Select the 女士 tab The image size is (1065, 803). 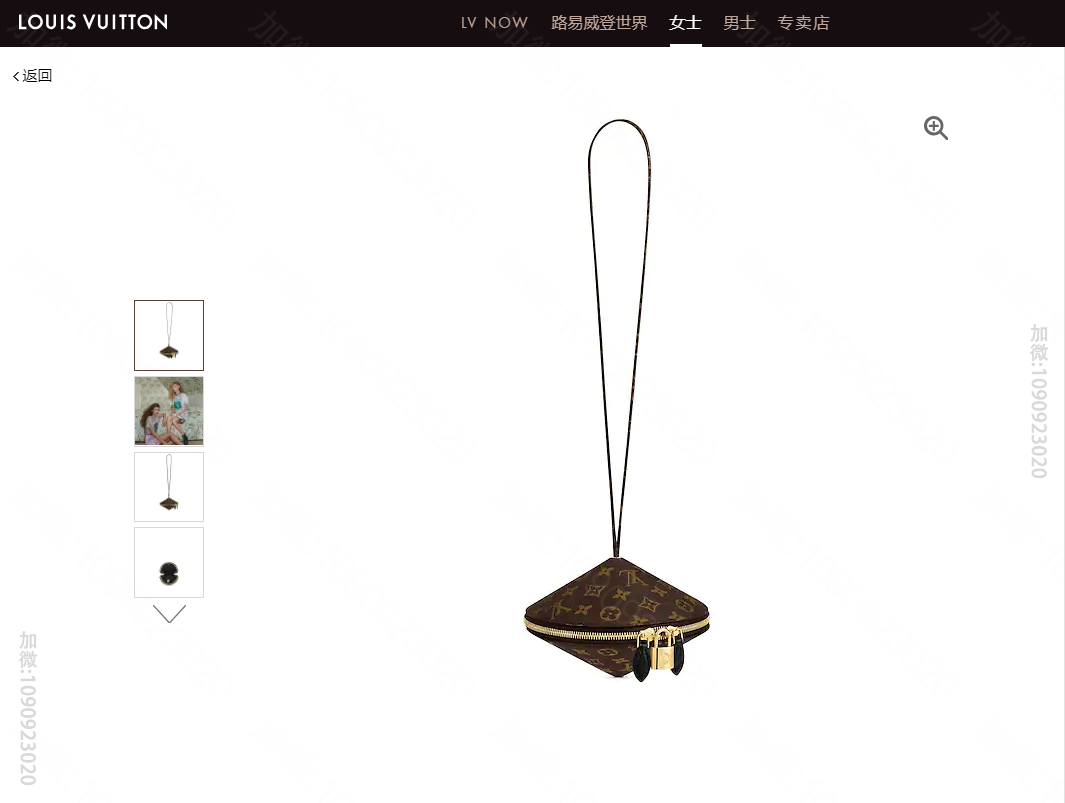pyautogui.click(x=685, y=23)
